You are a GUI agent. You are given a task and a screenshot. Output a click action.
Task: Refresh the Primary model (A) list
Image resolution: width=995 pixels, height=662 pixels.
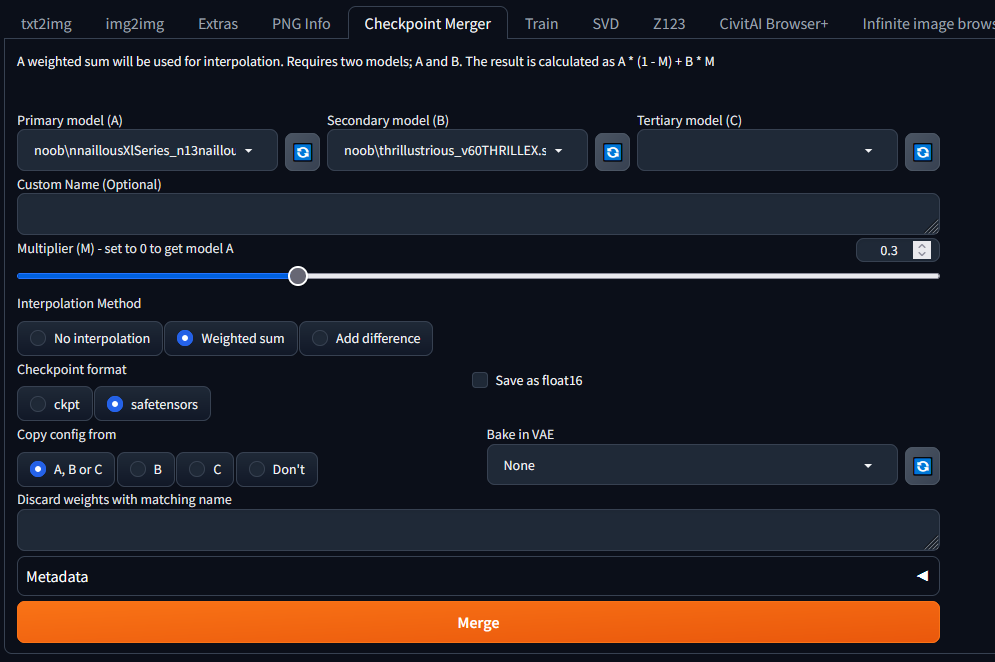coord(302,152)
